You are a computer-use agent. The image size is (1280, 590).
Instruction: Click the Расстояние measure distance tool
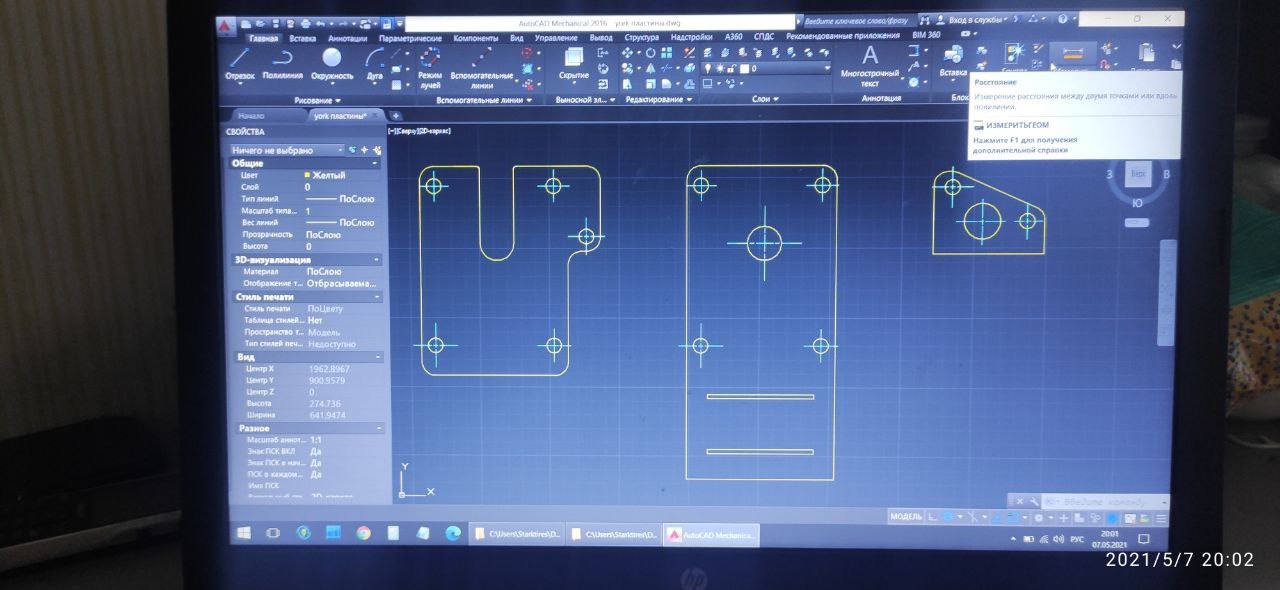tap(1072, 55)
